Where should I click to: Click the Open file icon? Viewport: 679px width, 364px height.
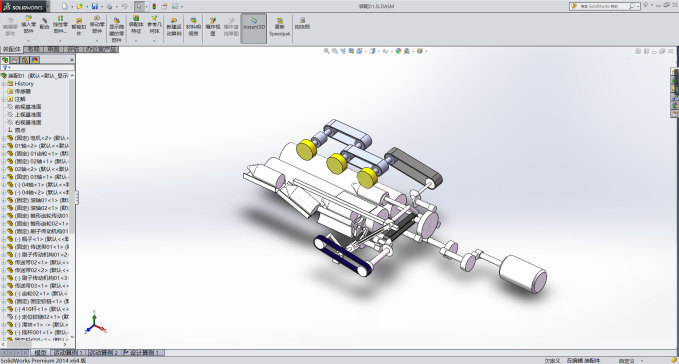click(79, 6)
